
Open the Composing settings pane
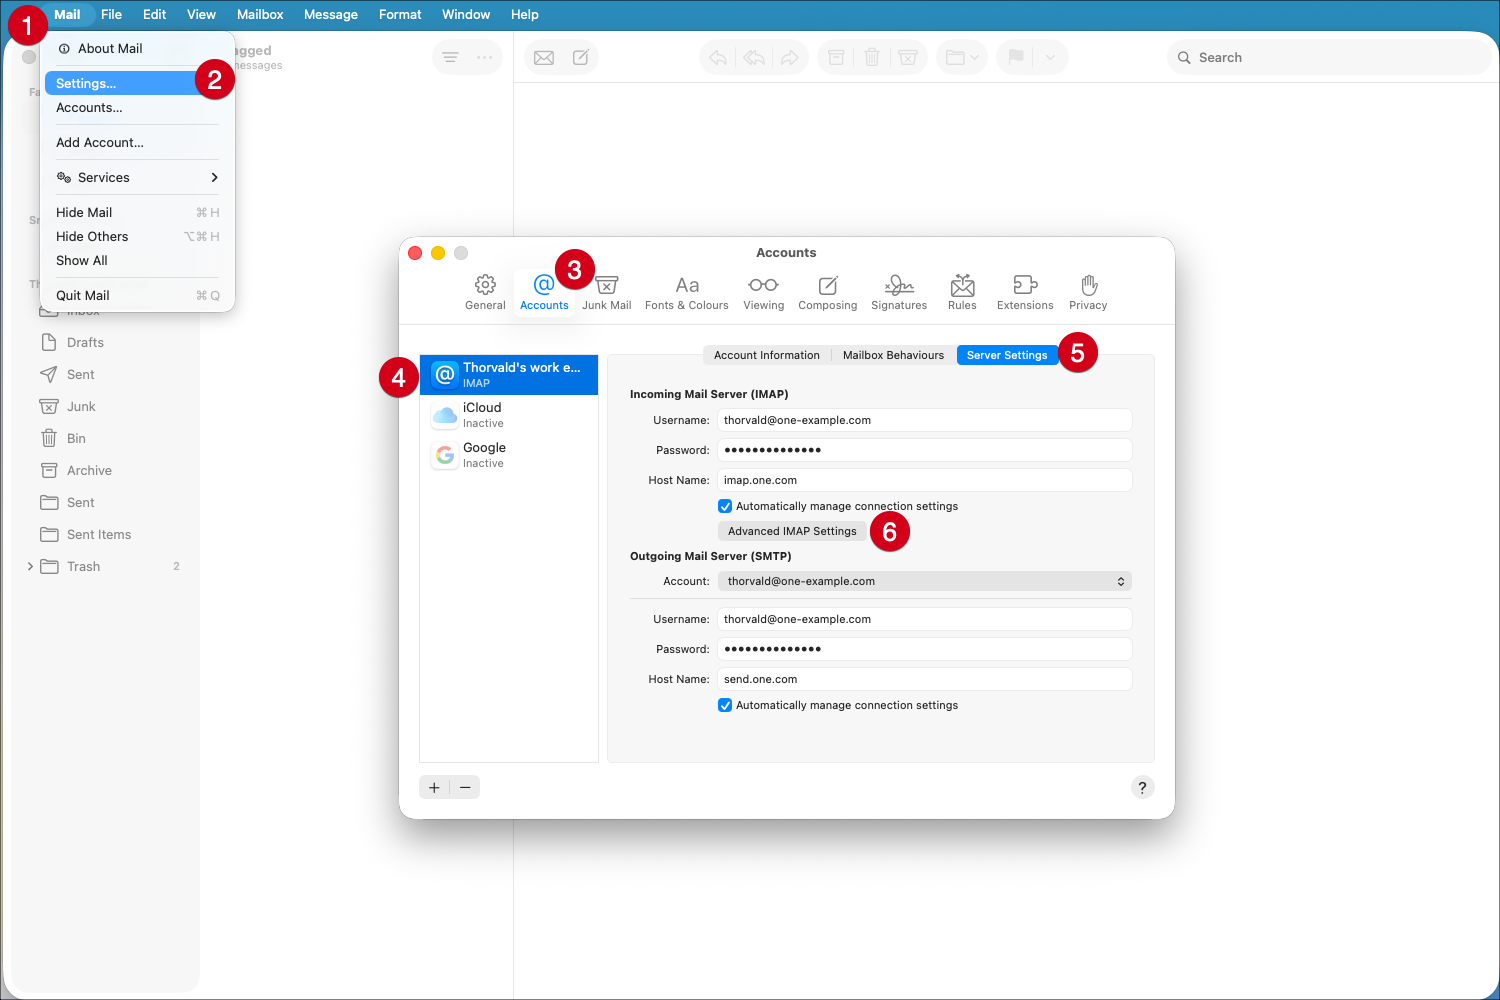(x=827, y=292)
